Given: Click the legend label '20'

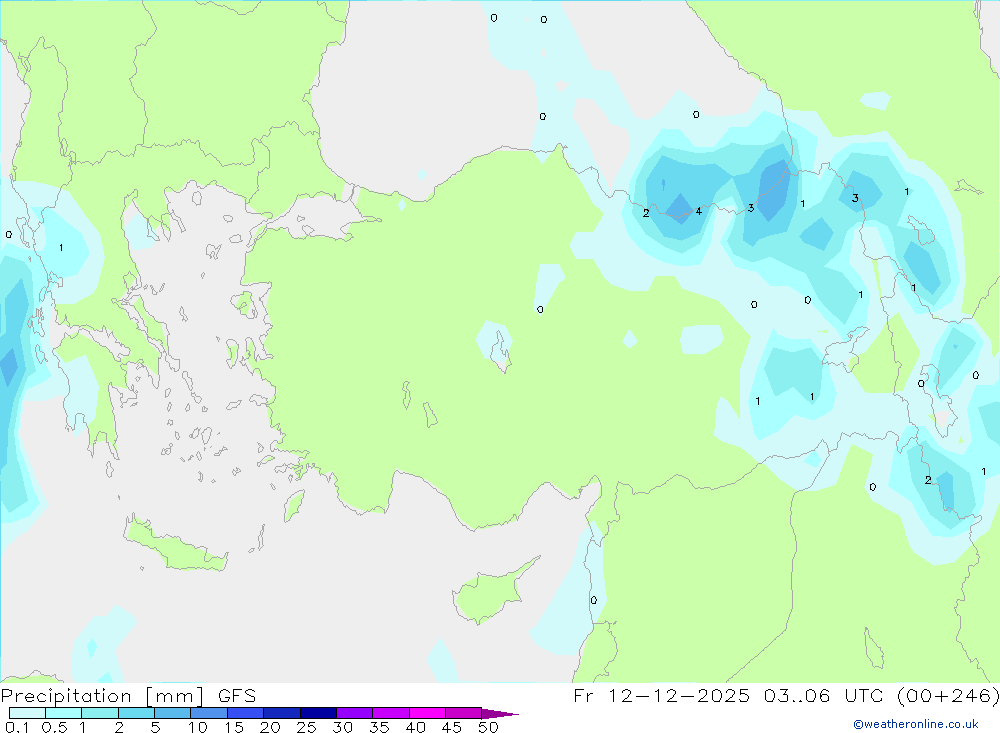Looking at the screenshot, I should click(270, 727).
